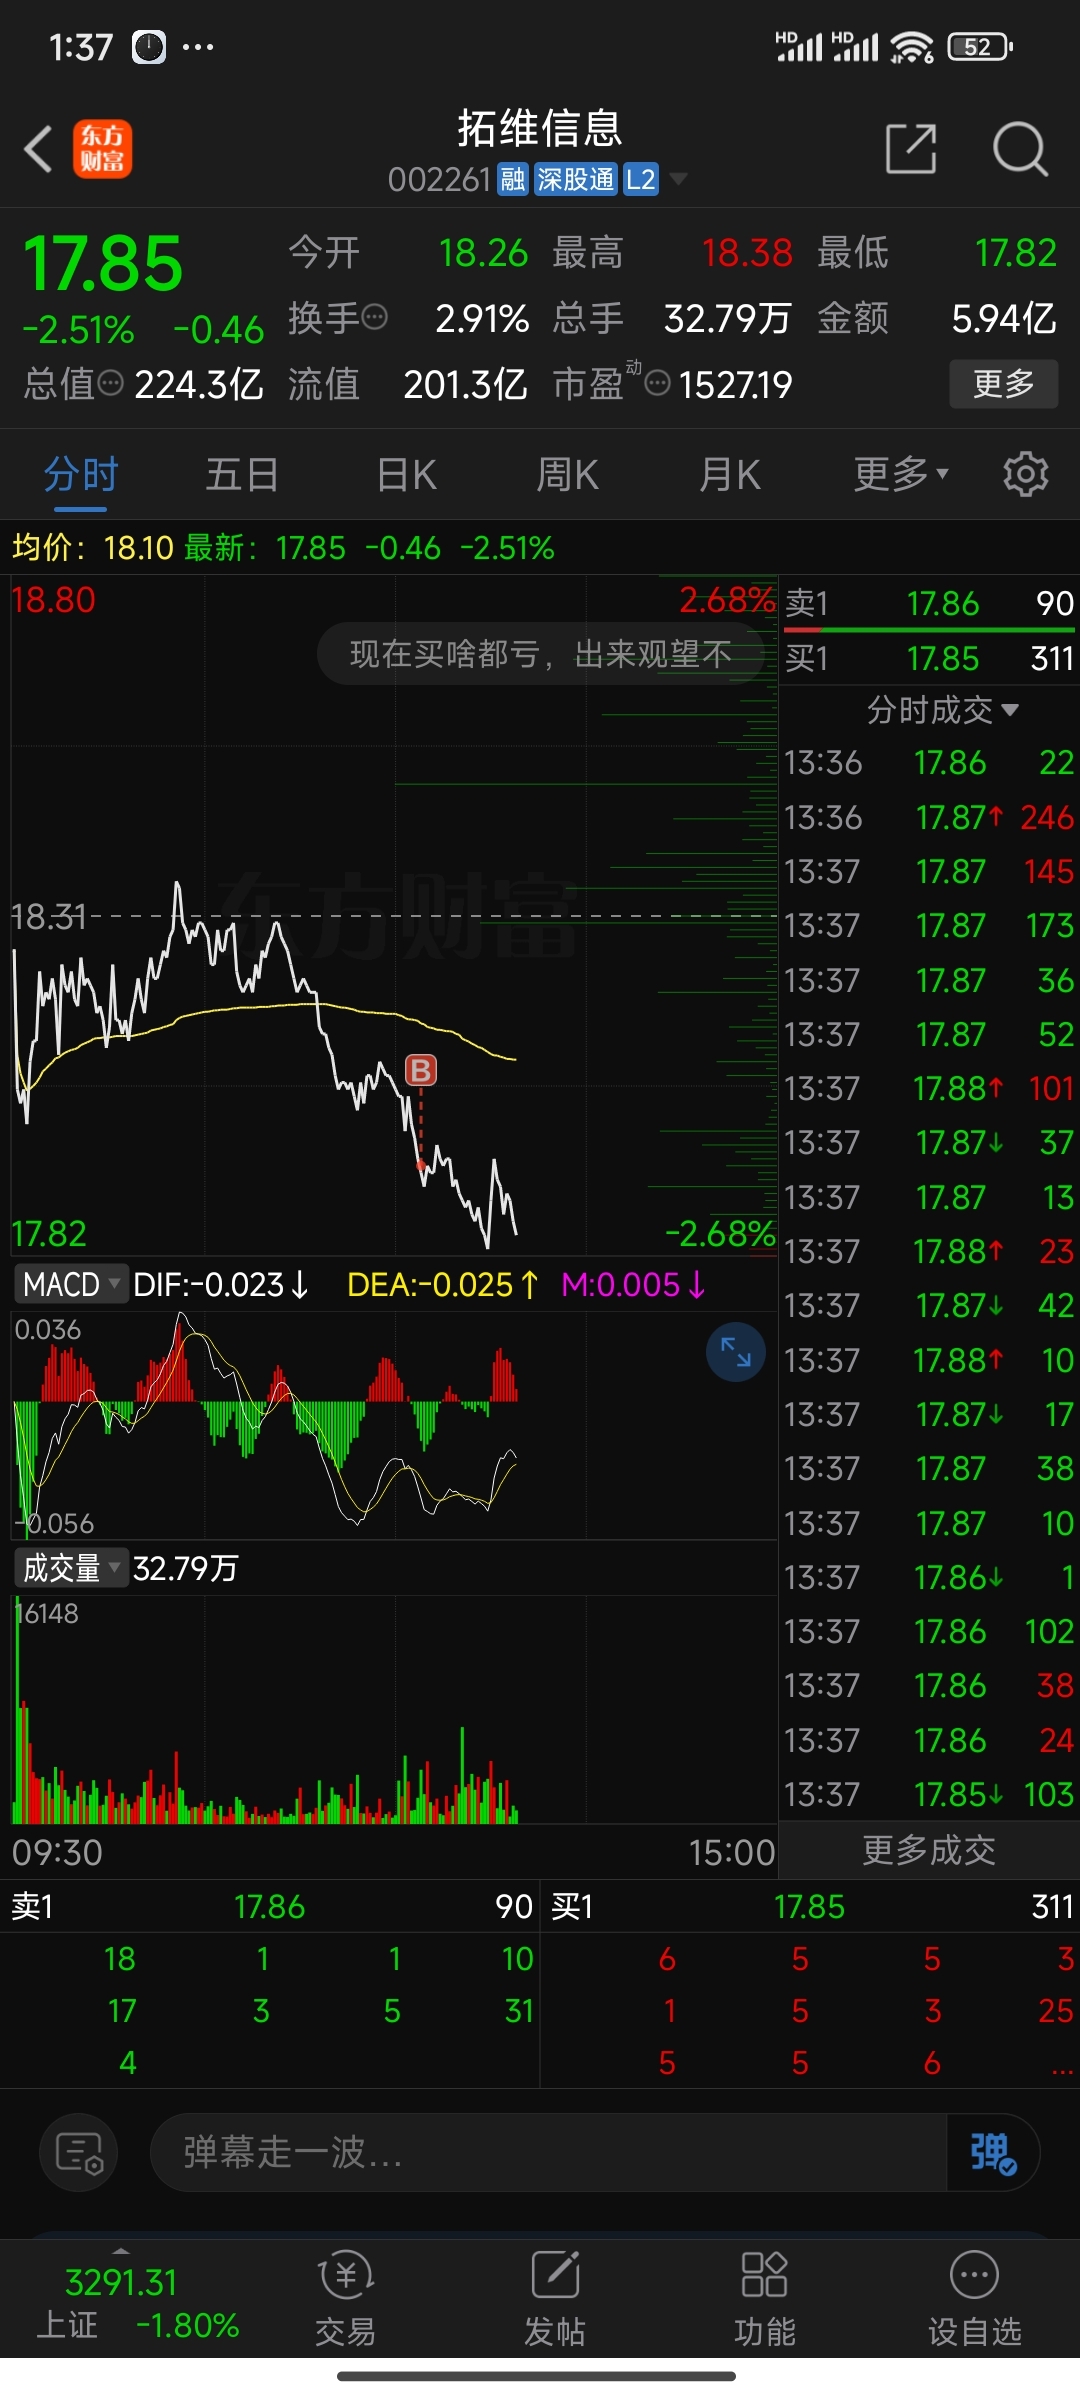Open 更多 chart period dropdown
Screen dimensions: 1080x2400
tap(901, 474)
